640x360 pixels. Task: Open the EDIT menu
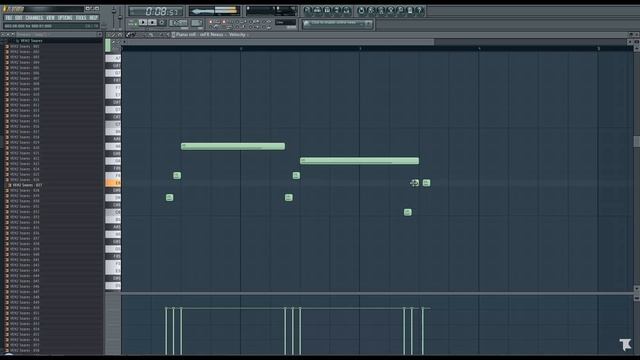(19, 18)
